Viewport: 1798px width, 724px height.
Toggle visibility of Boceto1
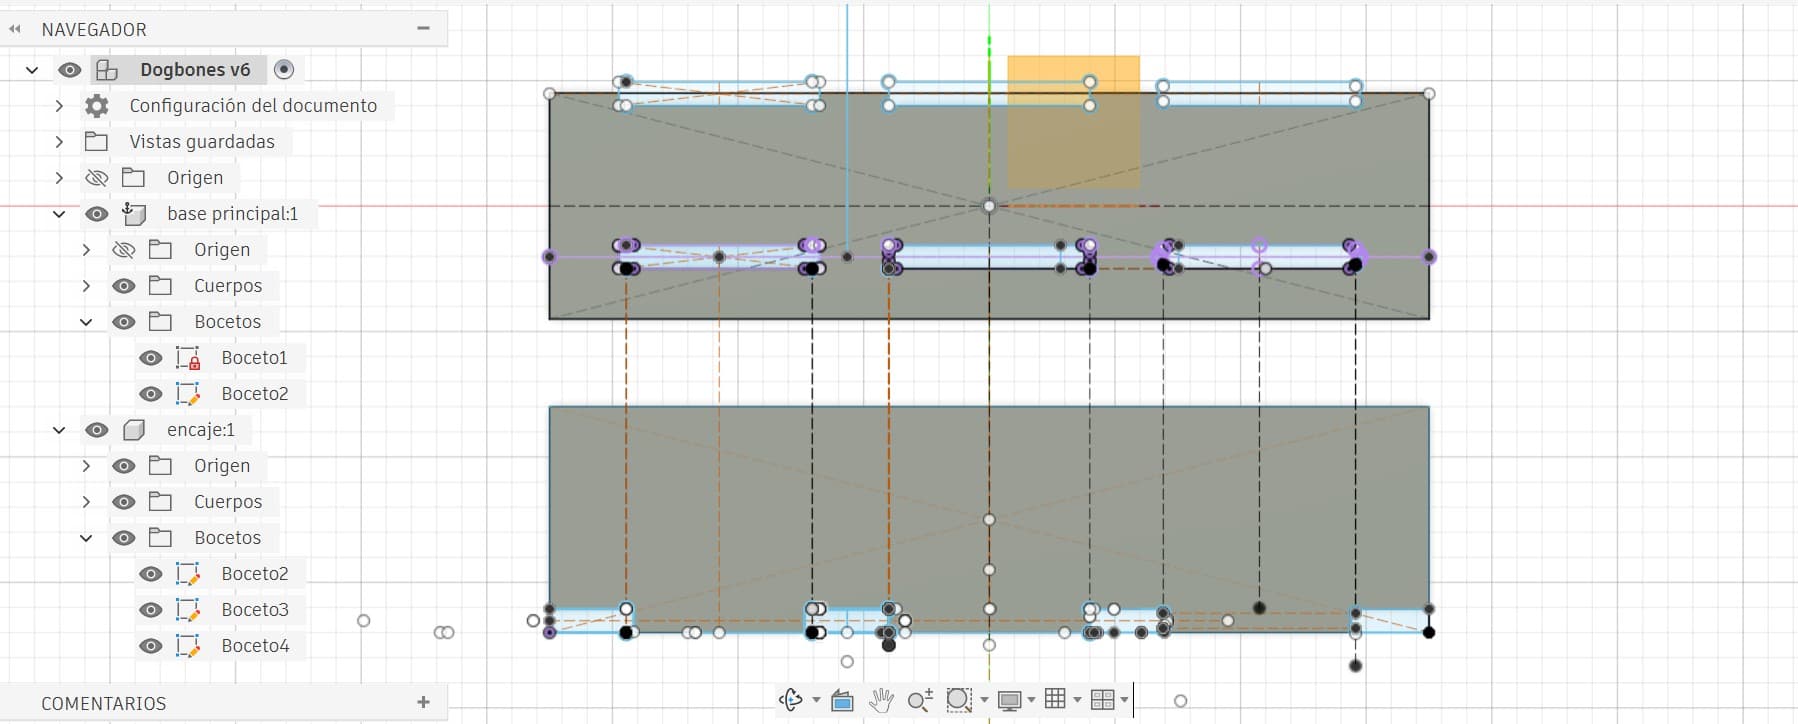tap(150, 358)
